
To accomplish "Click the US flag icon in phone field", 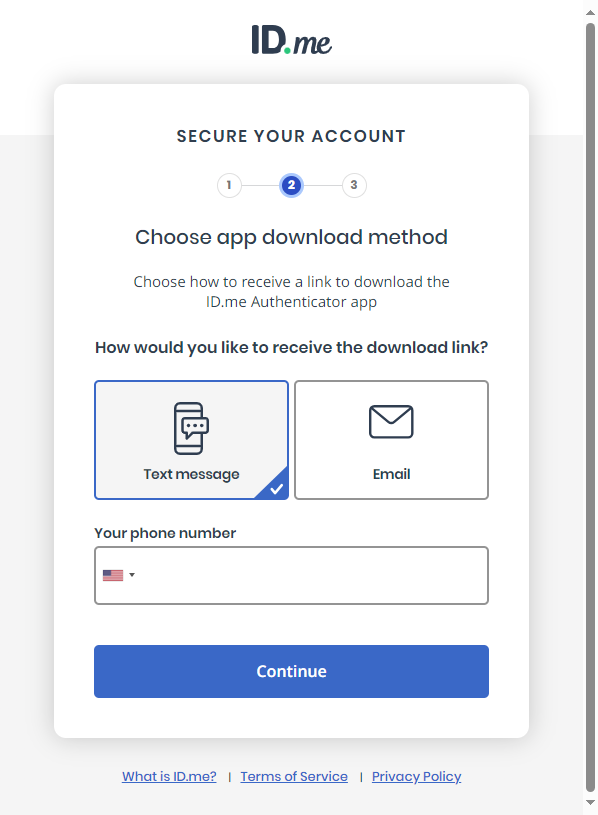I will pos(113,574).
